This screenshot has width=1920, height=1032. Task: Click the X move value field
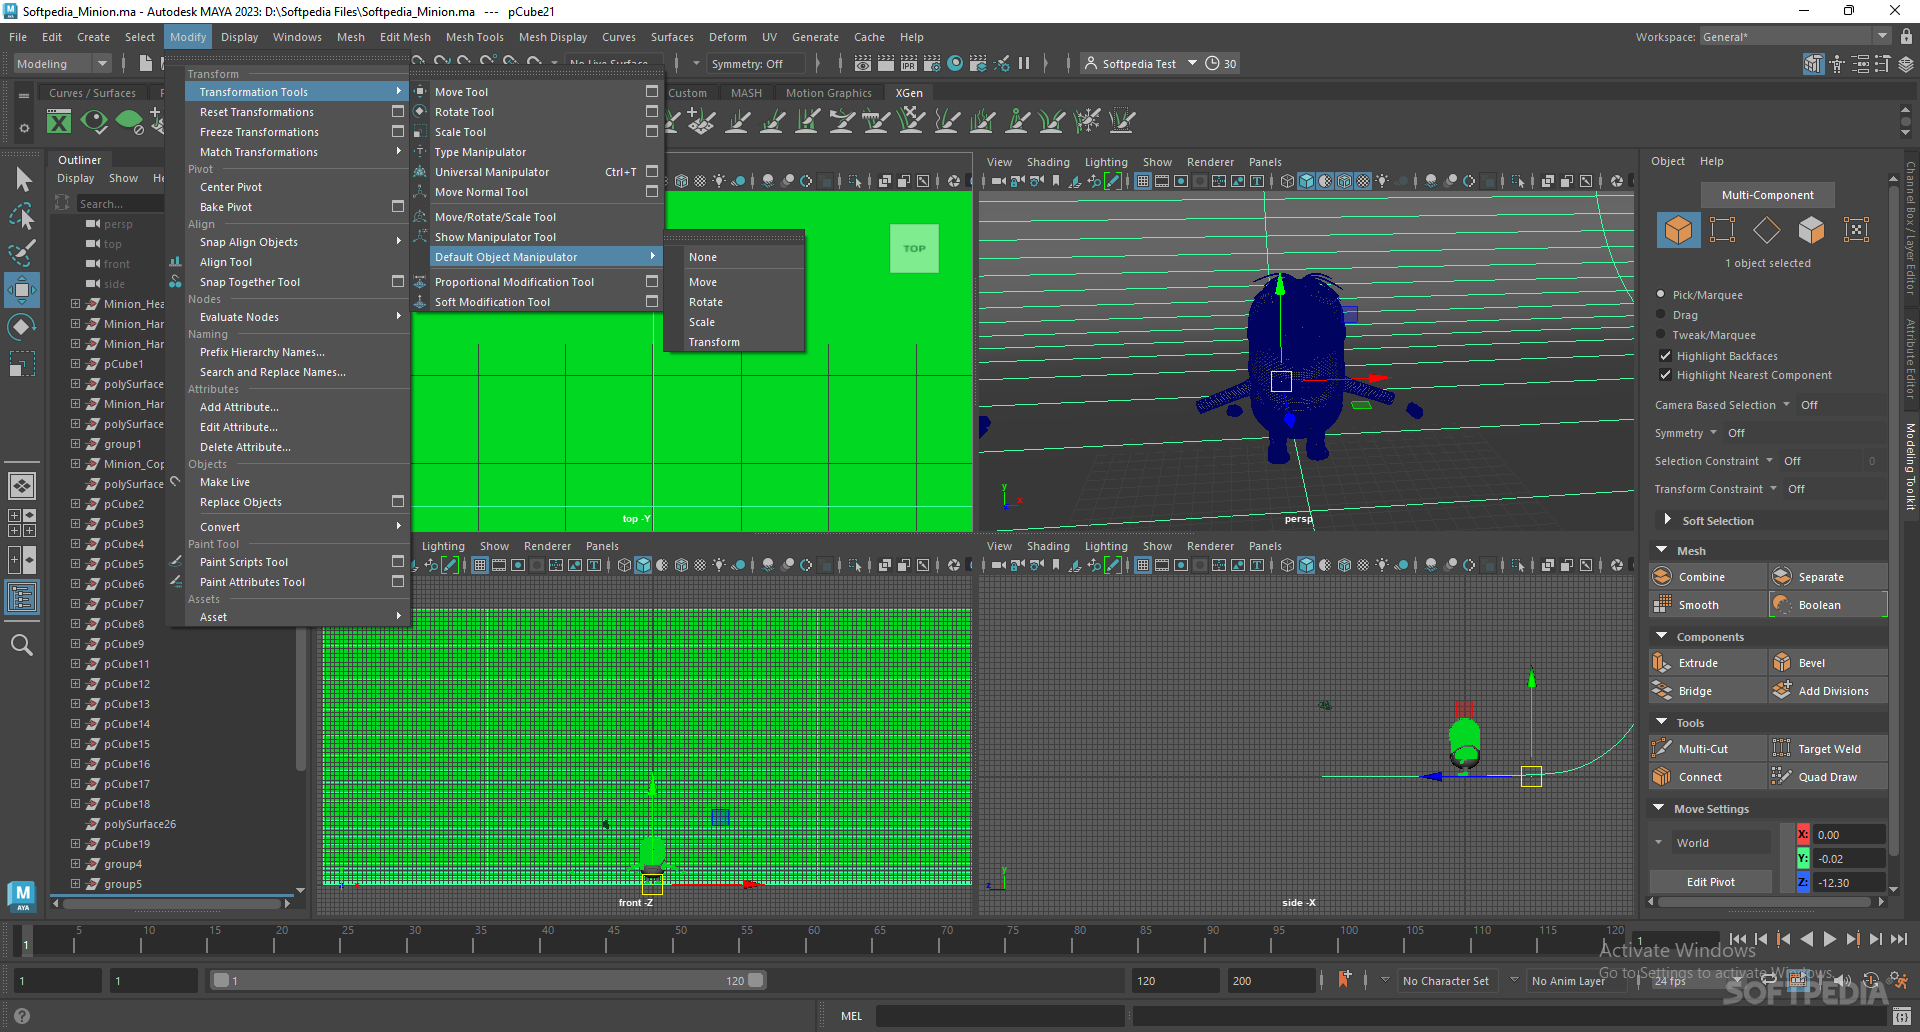pos(1849,835)
